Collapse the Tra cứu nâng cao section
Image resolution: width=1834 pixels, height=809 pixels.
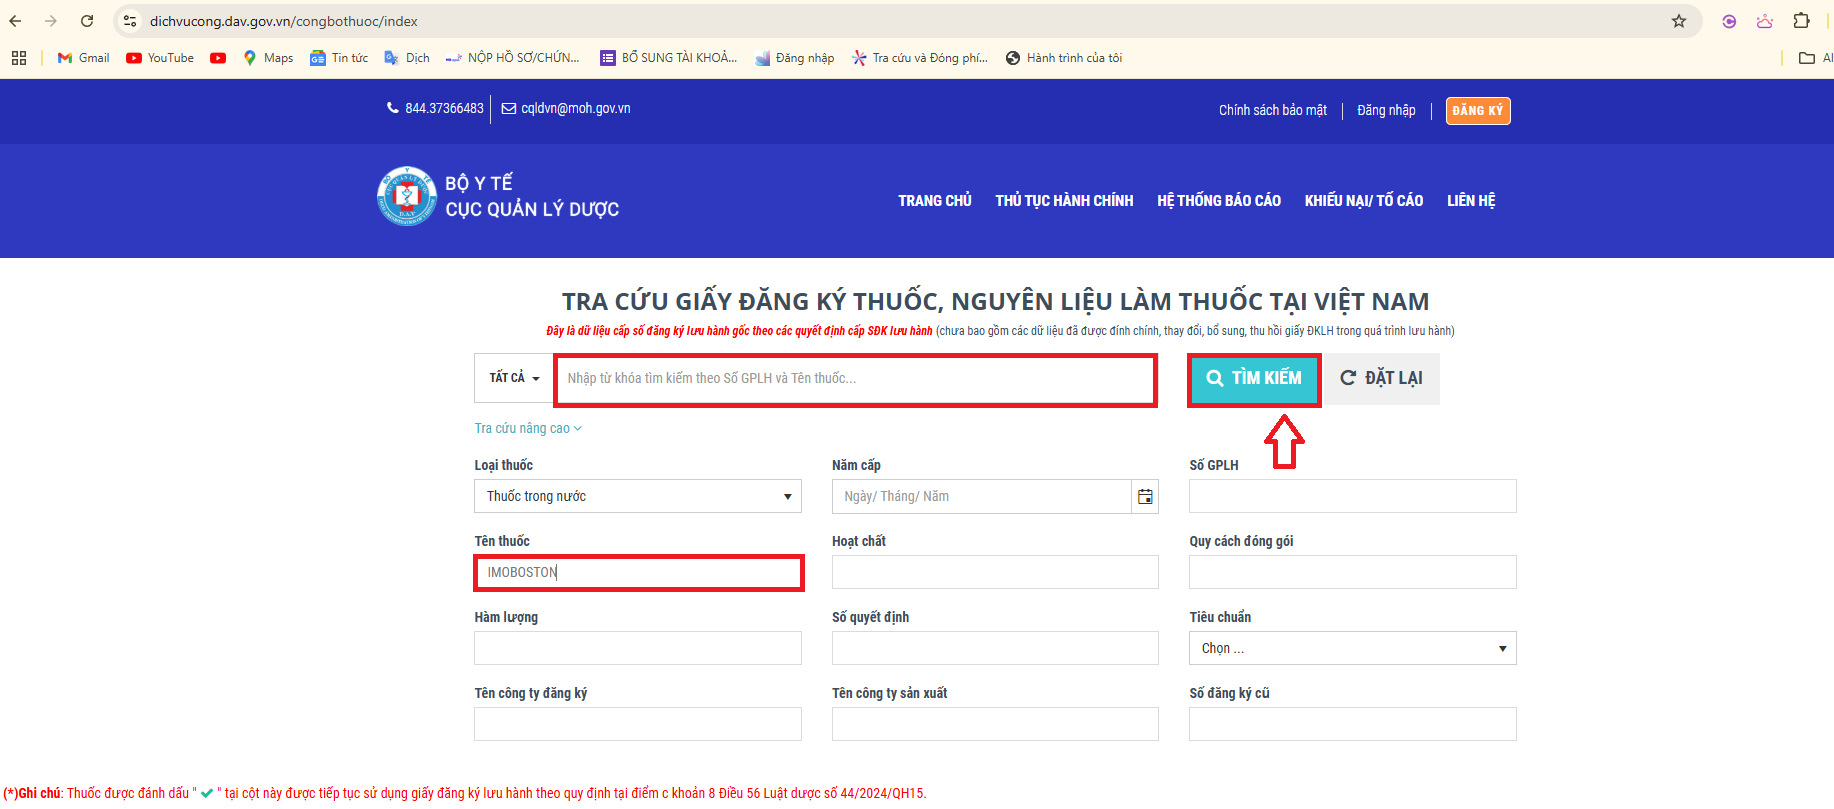coord(527,429)
